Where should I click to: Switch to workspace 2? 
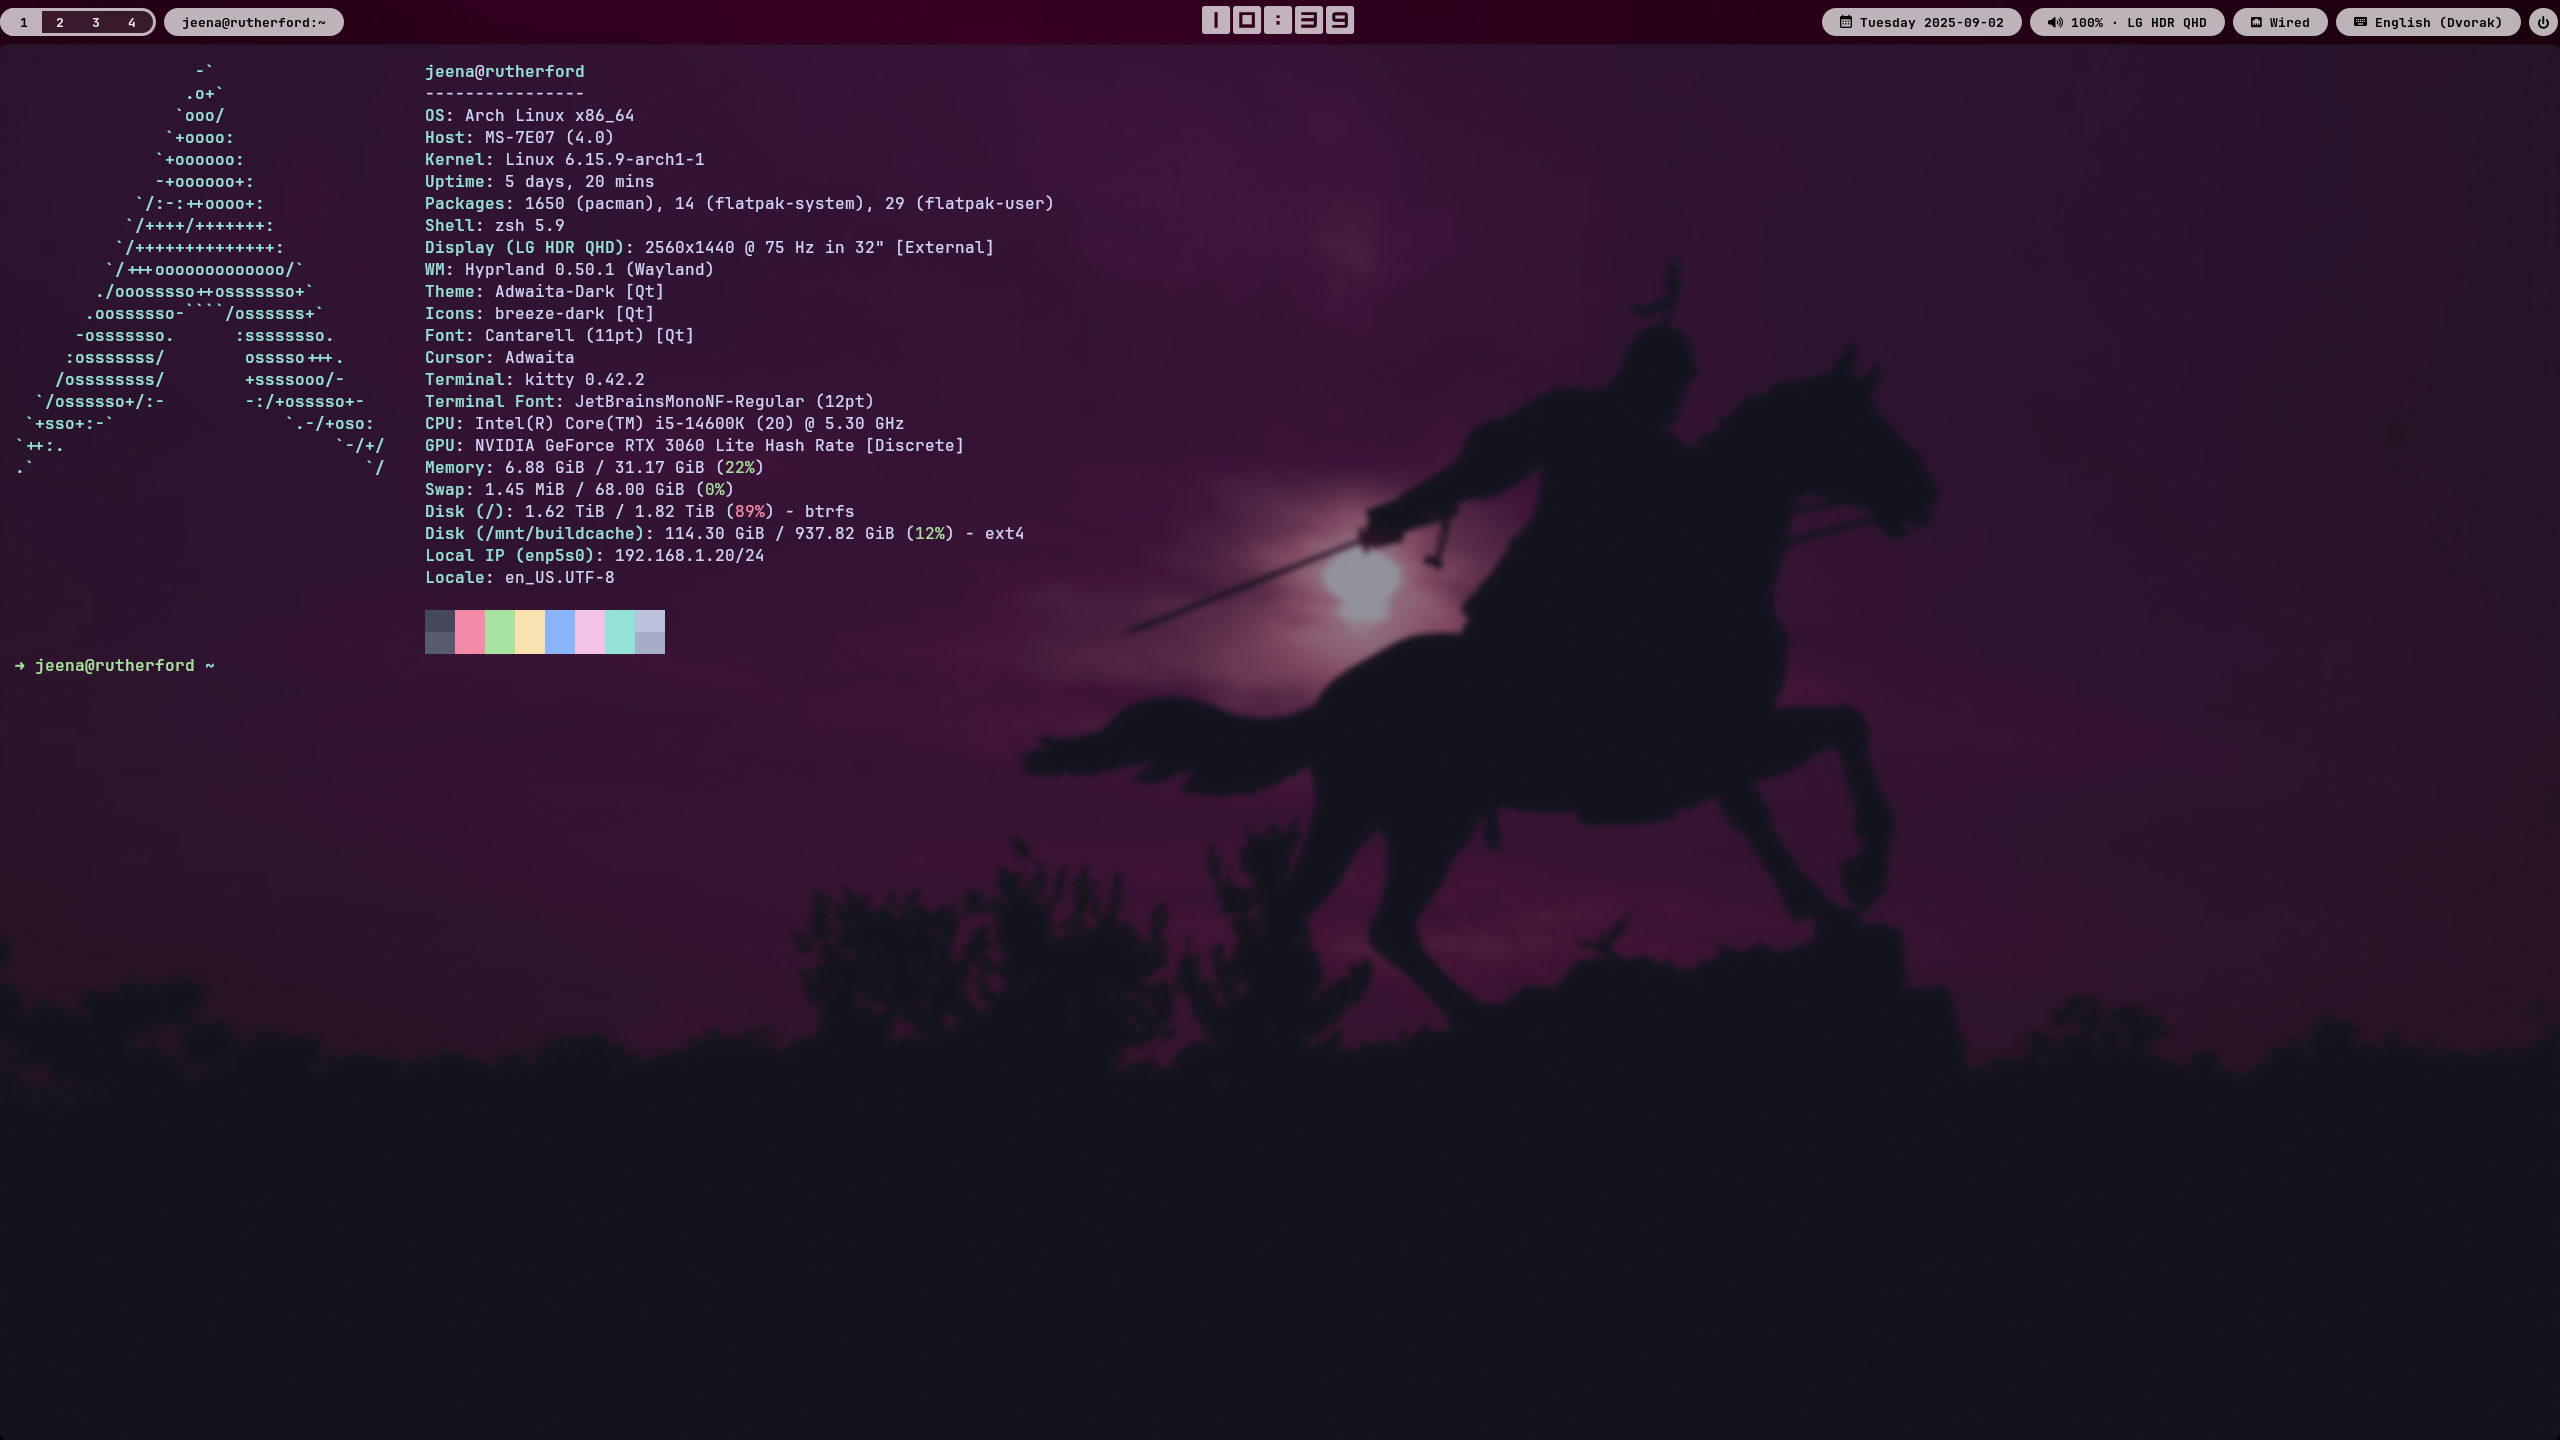60,22
